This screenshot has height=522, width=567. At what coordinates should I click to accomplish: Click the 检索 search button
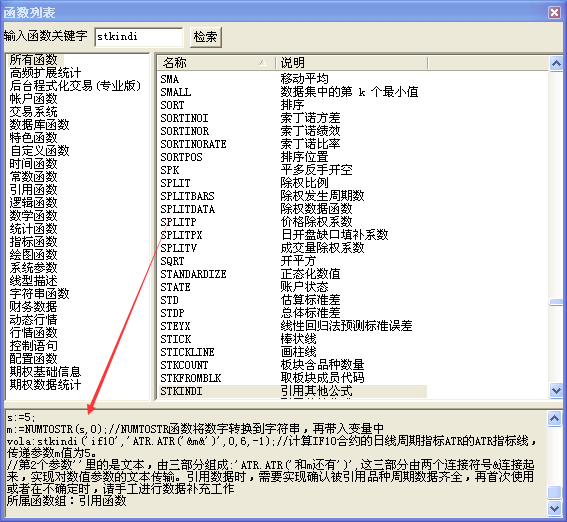pyautogui.click(x=206, y=37)
